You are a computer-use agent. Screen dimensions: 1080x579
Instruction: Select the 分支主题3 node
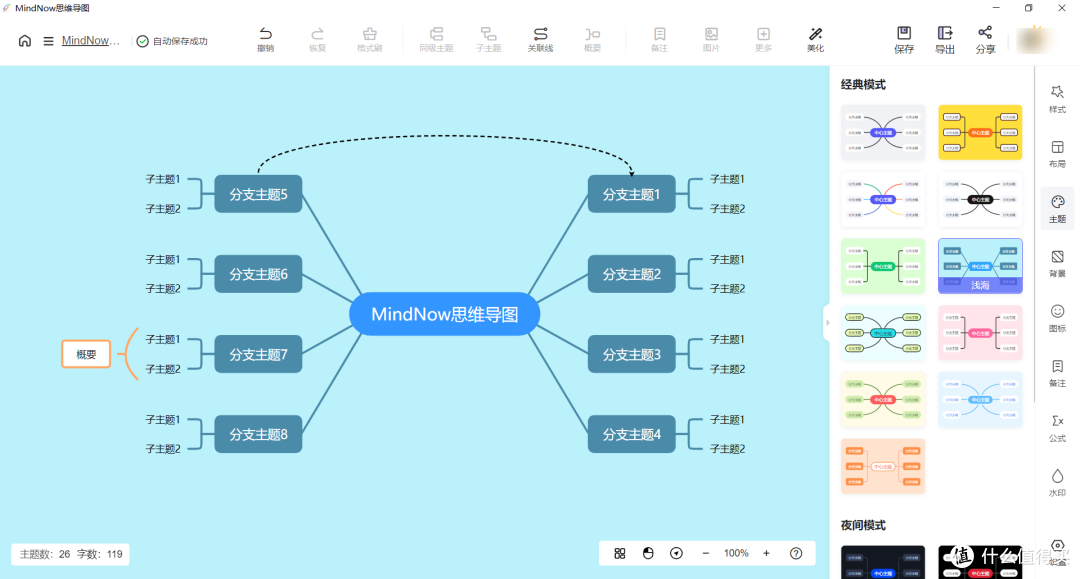click(x=632, y=355)
